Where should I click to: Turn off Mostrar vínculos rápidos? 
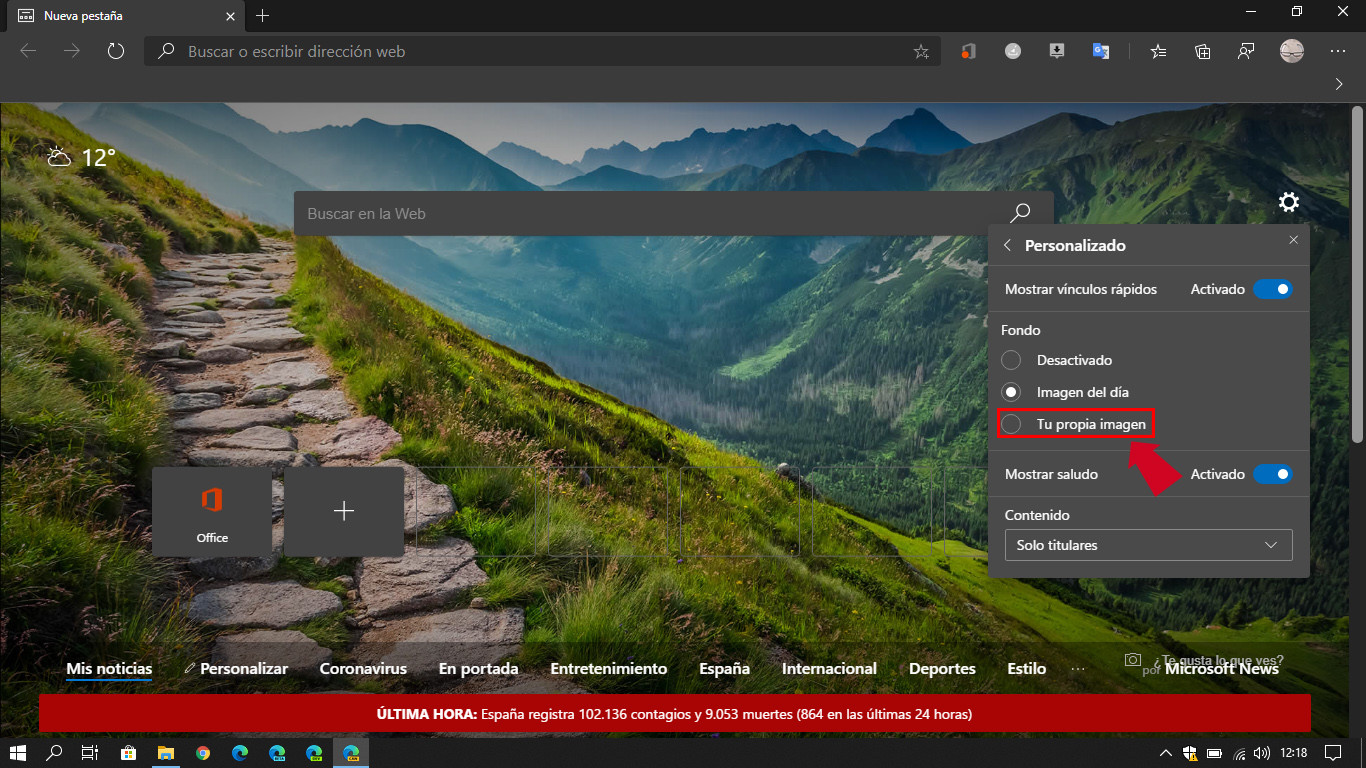pos(1272,289)
